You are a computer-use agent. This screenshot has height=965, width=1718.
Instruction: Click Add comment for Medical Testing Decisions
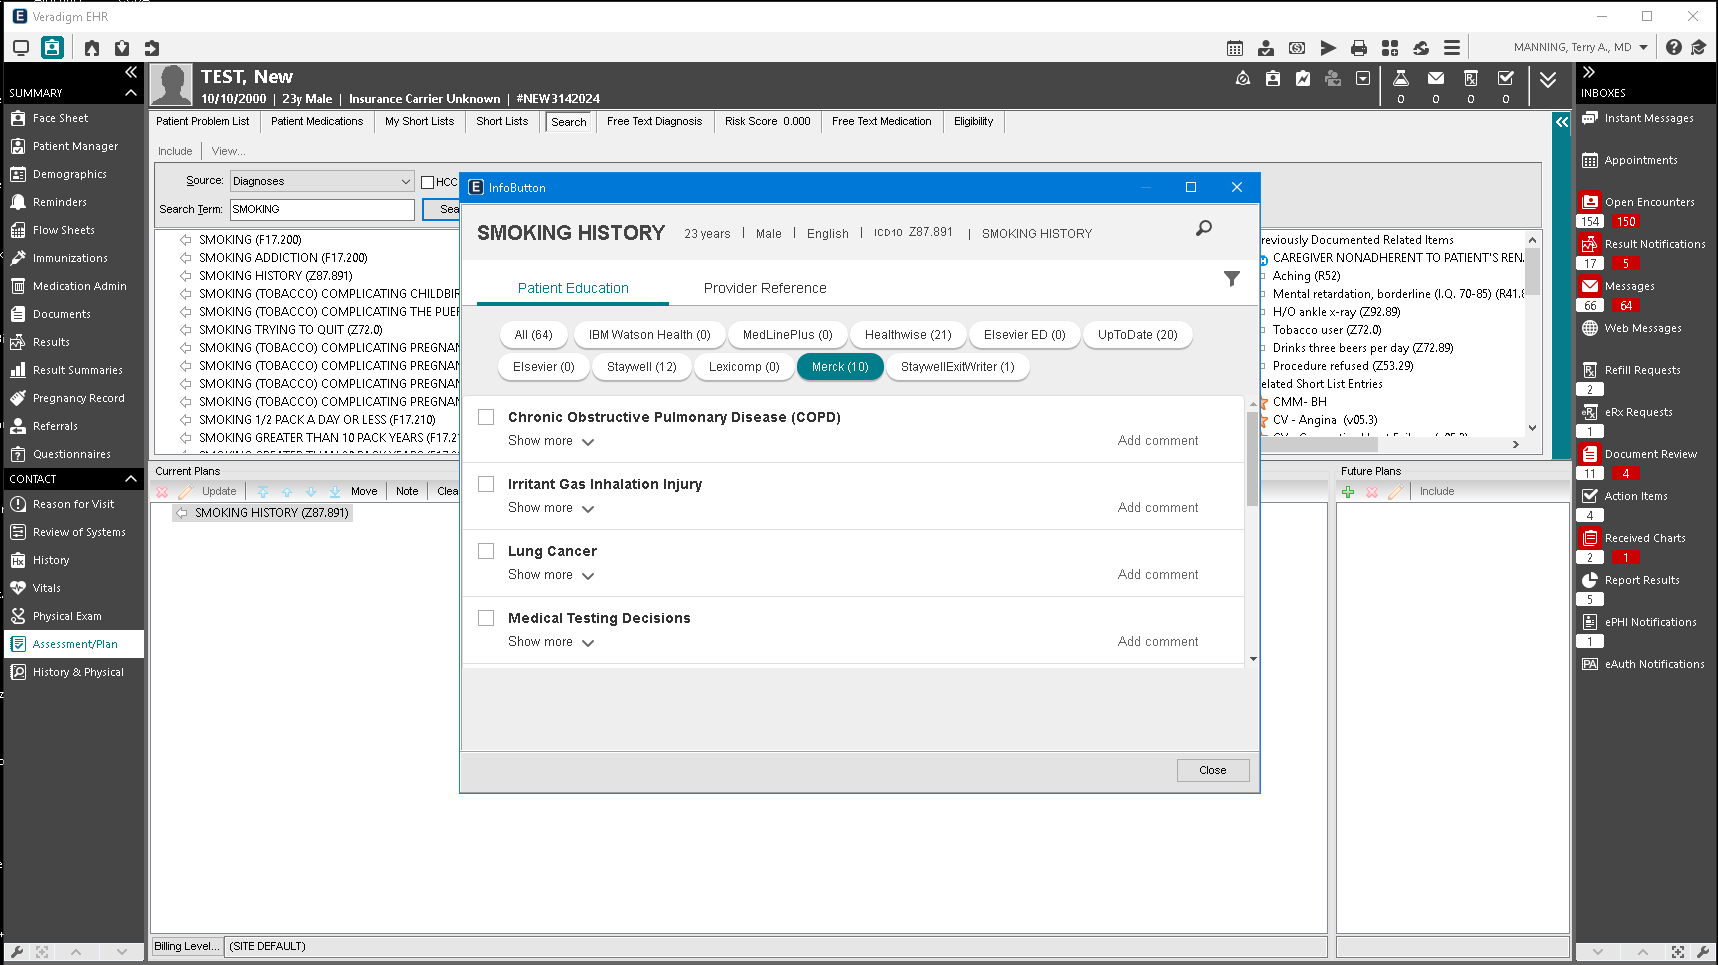point(1157,642)
